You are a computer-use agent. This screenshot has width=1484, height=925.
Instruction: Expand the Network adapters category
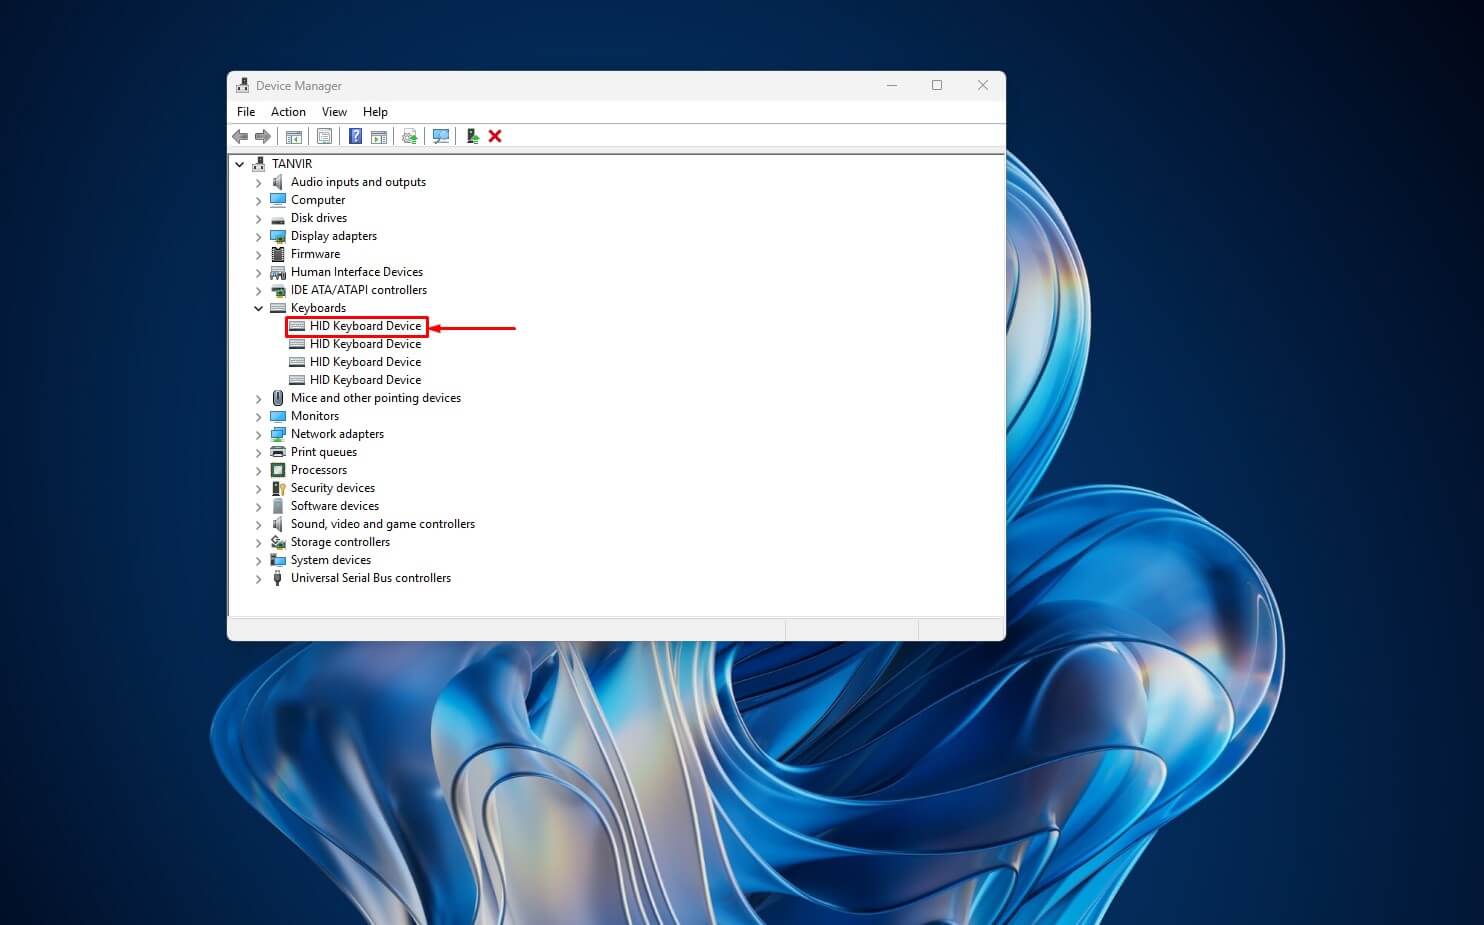tap(259, 434)
